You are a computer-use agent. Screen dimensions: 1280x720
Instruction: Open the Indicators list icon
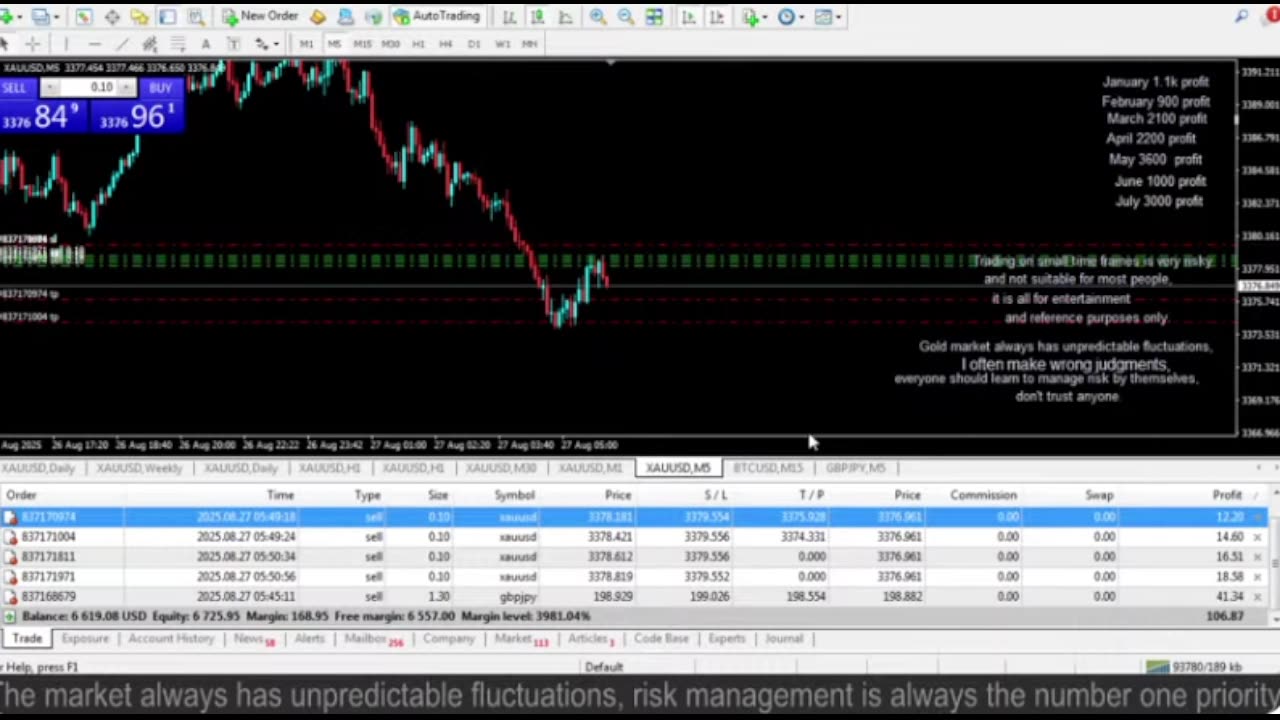[750, 17]
